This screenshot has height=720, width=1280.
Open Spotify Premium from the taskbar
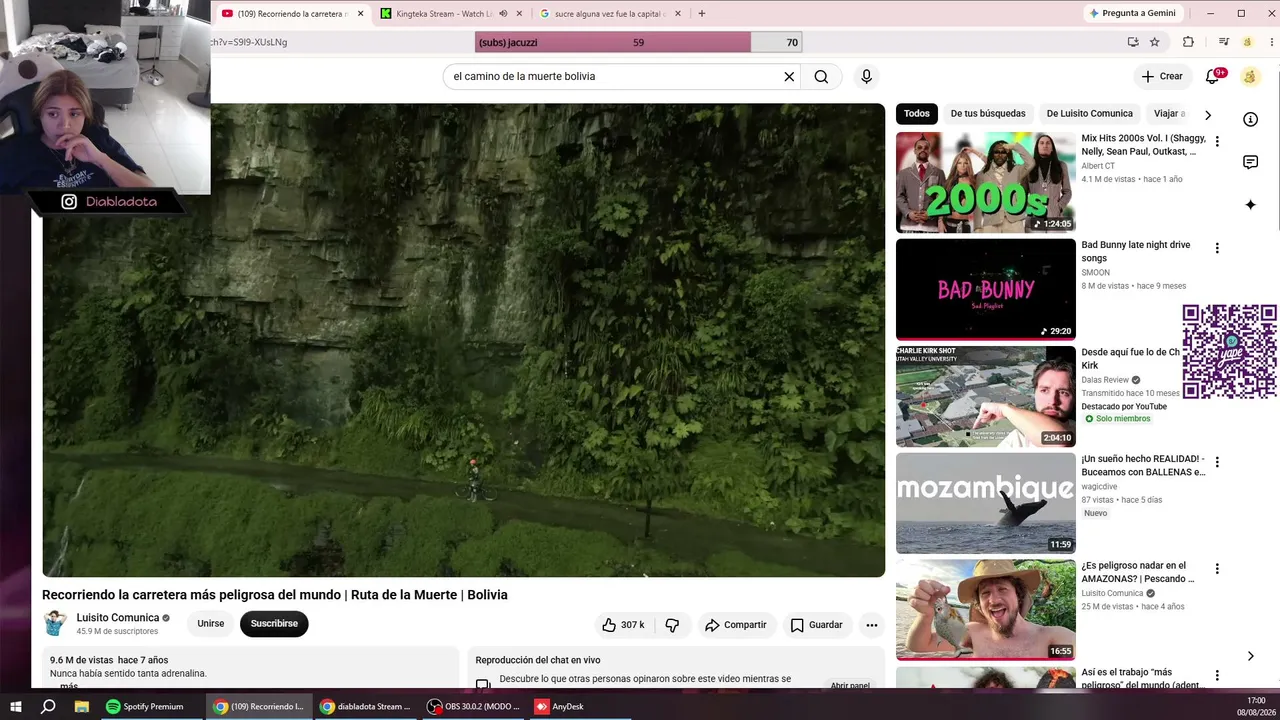(x=146, y=706)
